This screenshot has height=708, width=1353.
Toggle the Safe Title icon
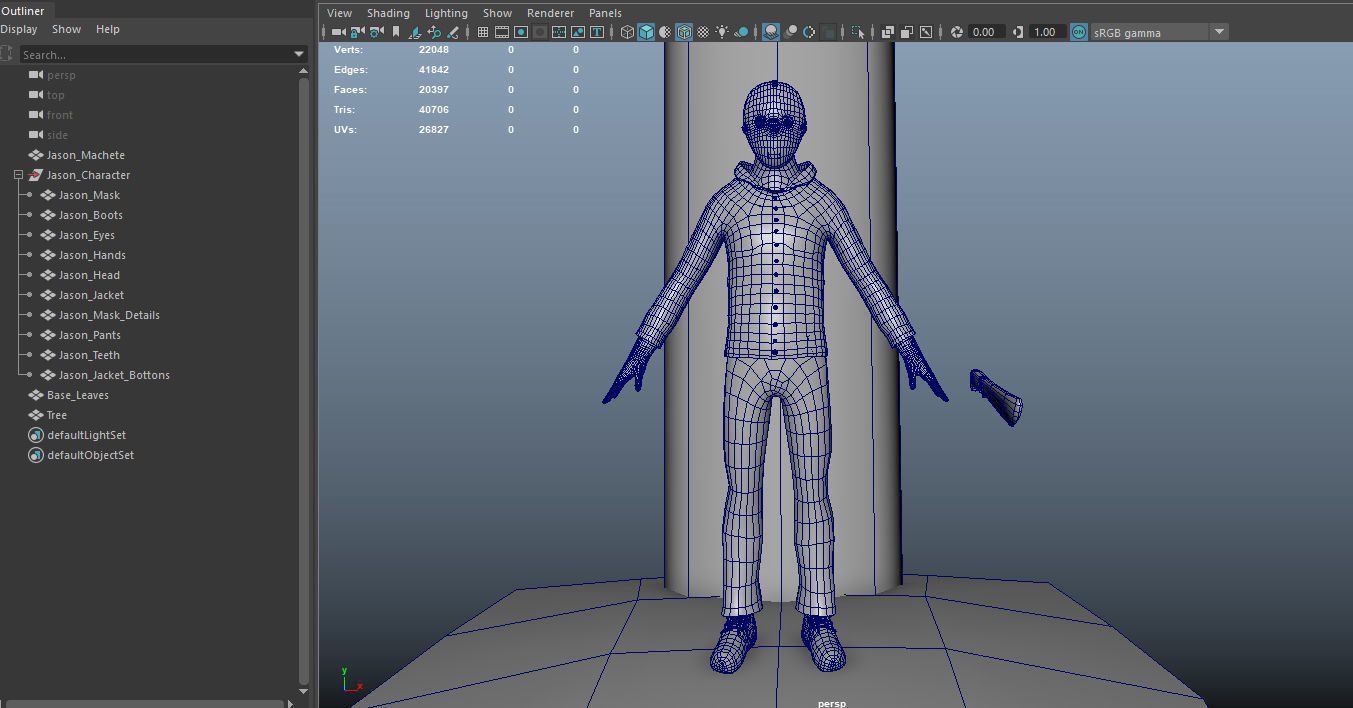[597, 32]
